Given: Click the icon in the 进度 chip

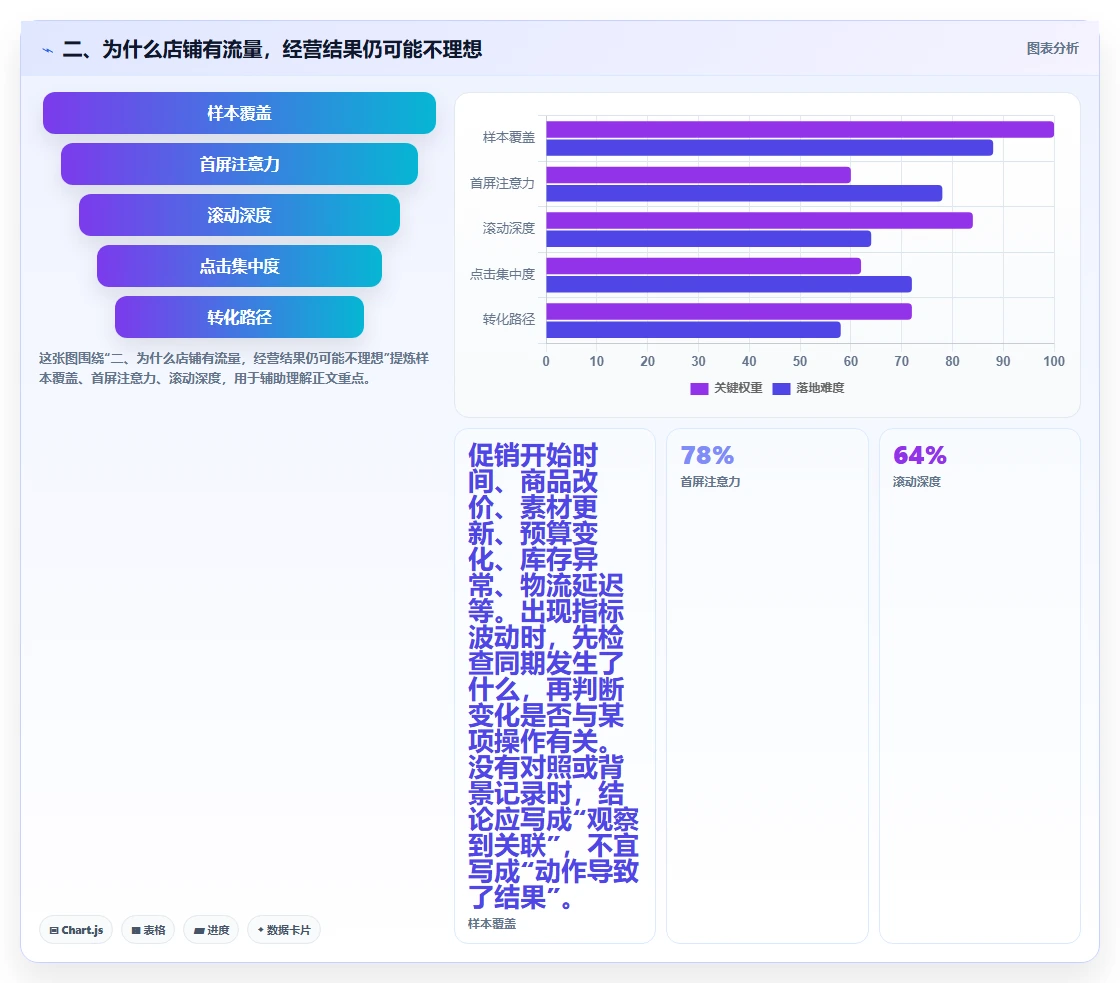Looking at the screenshot, I should [x=199, y=930].
